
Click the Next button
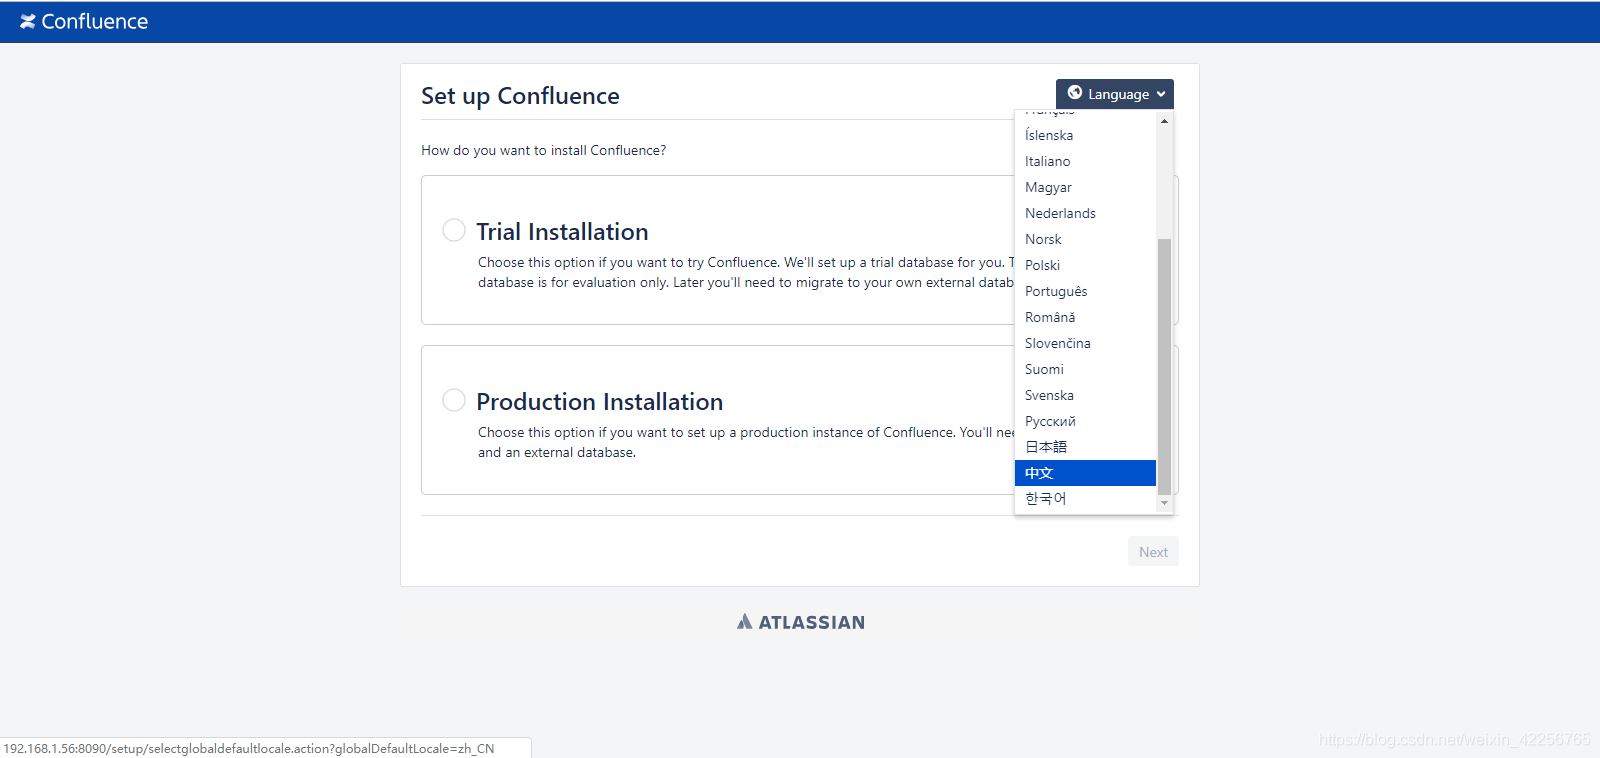pyautogui.click(x=1153, y=552)
